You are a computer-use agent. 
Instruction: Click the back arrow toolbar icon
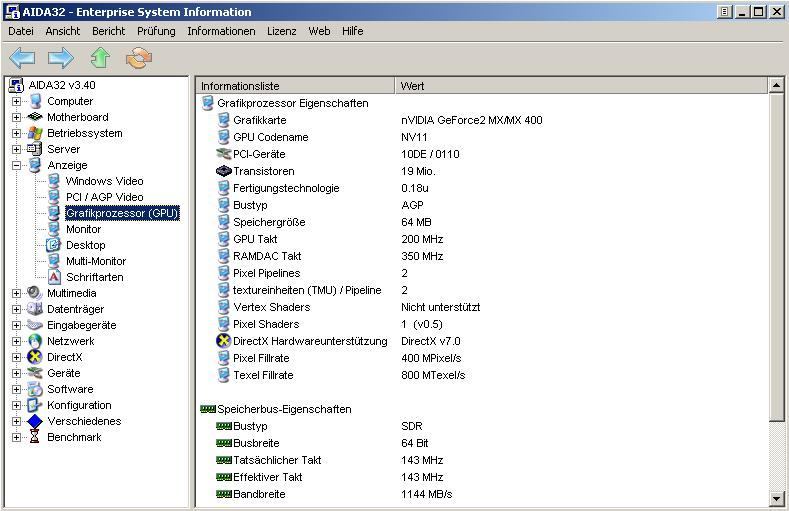click(x=22, y=58)
